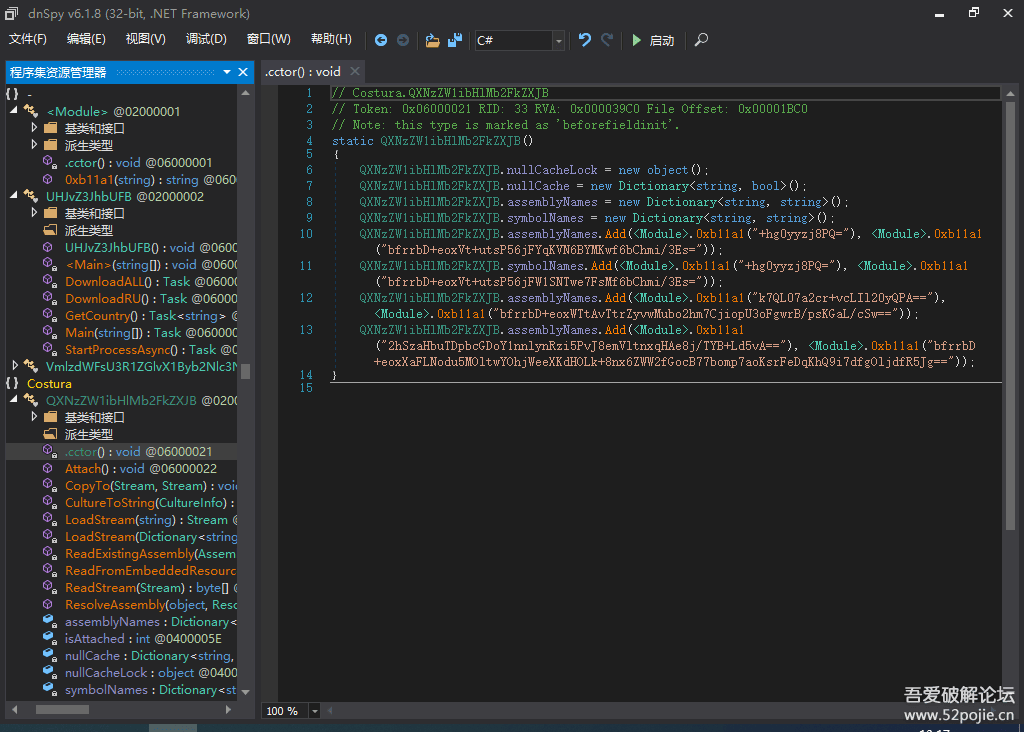Click the assembly explorer vertical scrollbar thumb
This screenshot has height=732, width=1024.
[x=245, y=371]
